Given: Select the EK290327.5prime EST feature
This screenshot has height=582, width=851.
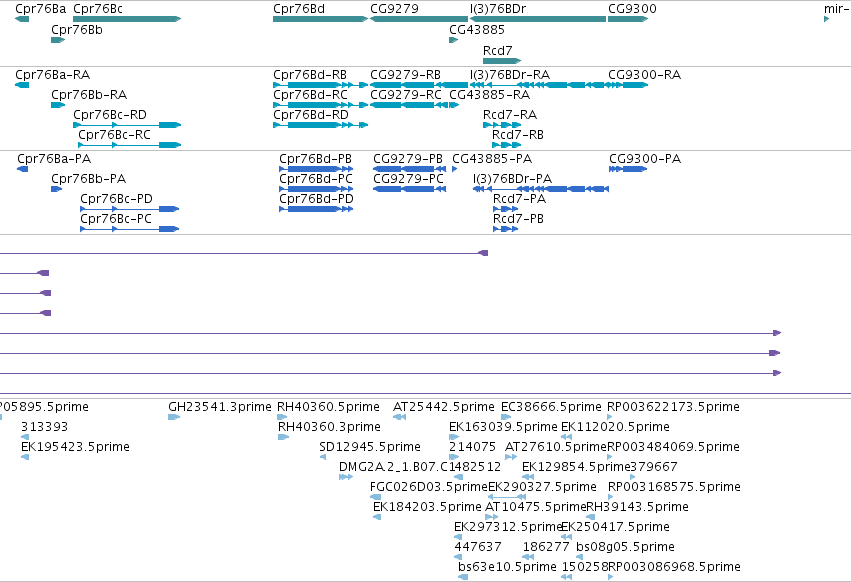Looking at the screenshot, I should coord(507,497).
